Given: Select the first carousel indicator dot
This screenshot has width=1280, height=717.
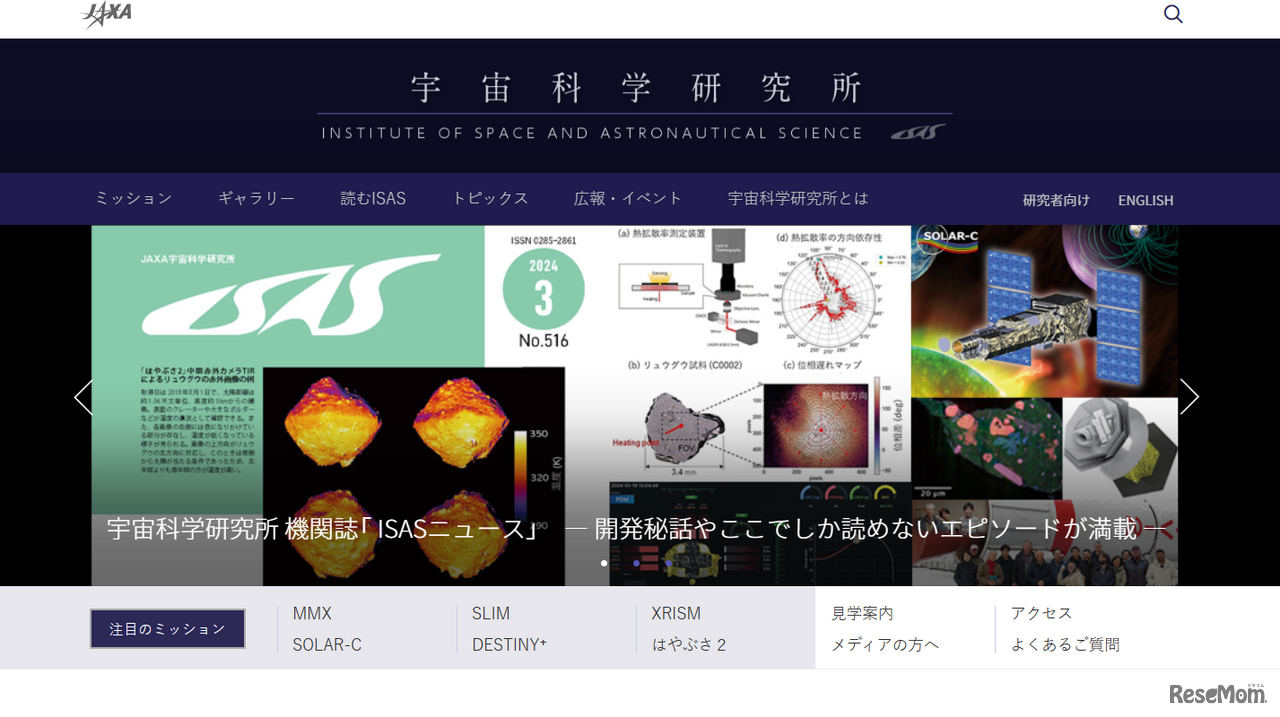Looking at the screenshot, I should pos(604,563).
